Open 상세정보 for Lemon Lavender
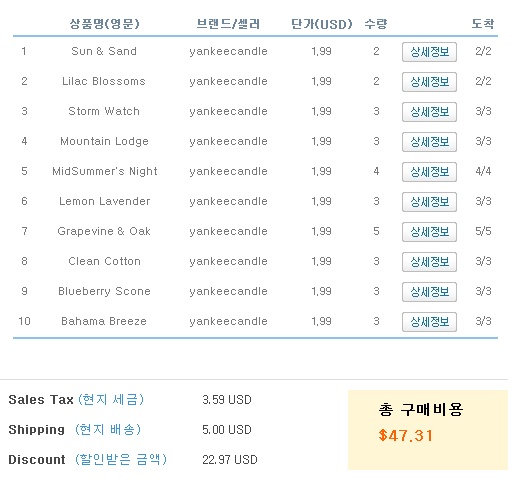Image resolution: width=518 pixels, height=486 pixels. 429,202
